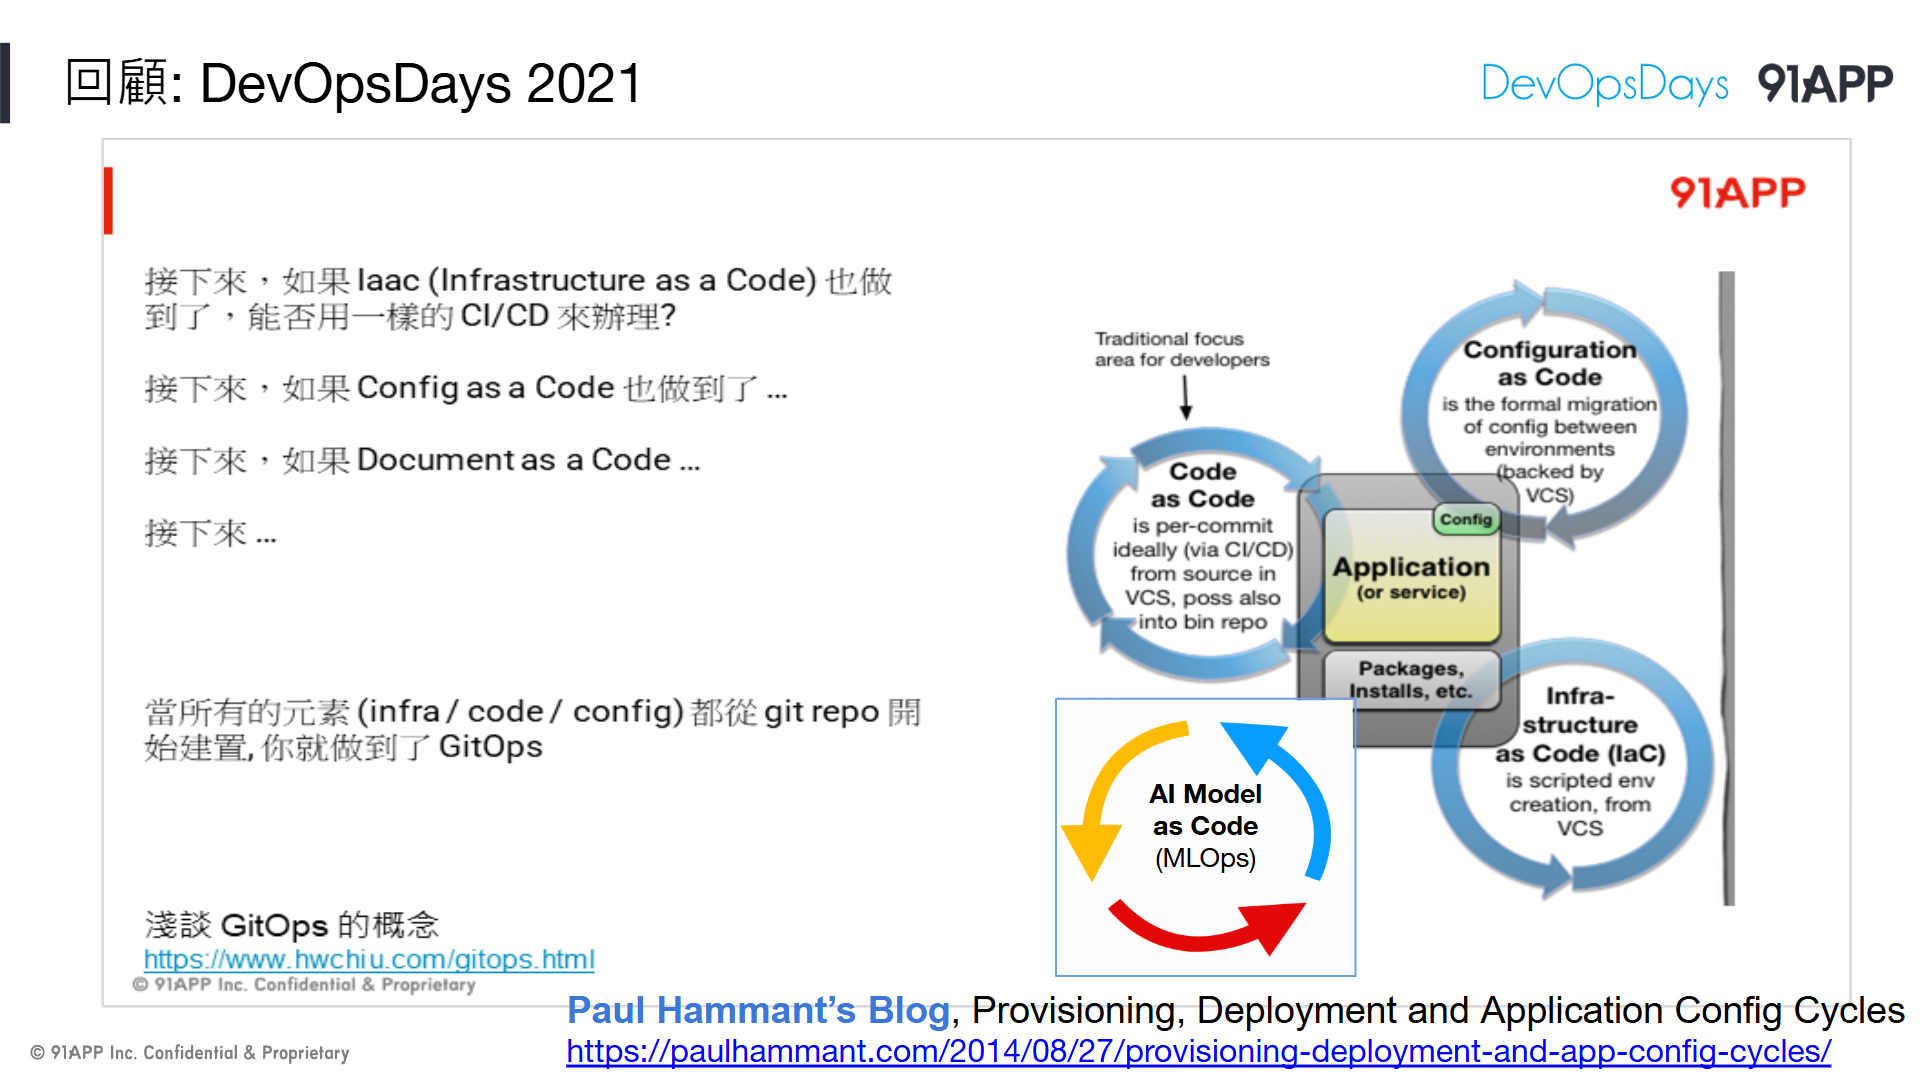Click the red 91APP logo in slide
The height and width of the screenshot is (1082, 1924).
pyautogui.click(x=1737, y=193)
